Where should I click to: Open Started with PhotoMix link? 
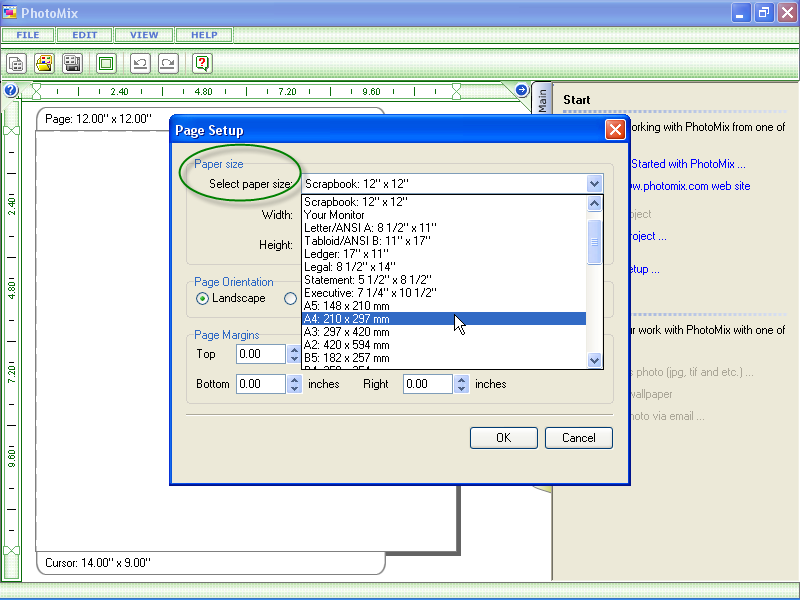[x=689, y=164]
